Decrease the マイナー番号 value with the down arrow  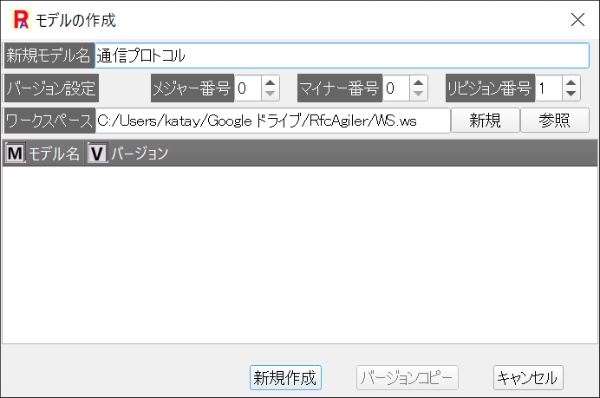pyautogui.click(x=418, y=94)
